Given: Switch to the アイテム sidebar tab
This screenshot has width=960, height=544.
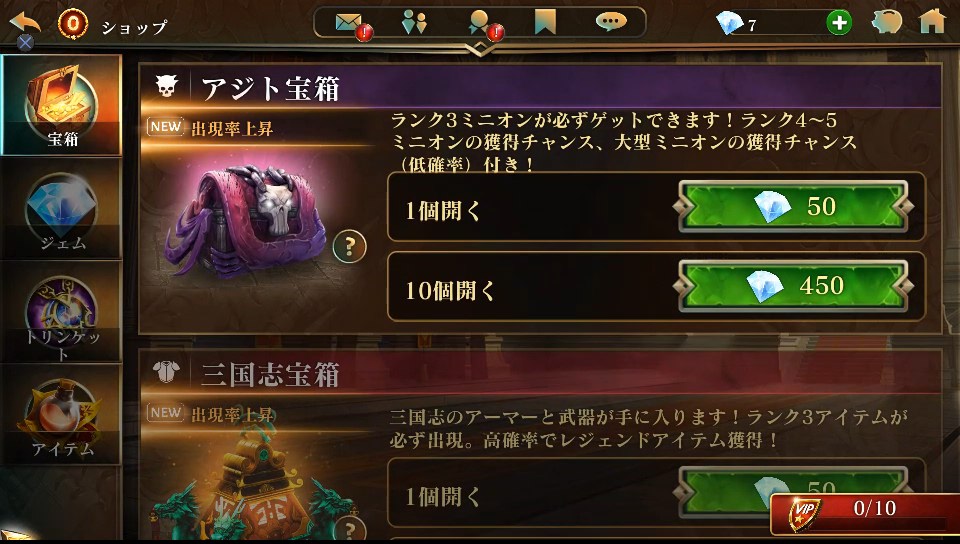Looking at the screenshot, I should click(61, 415).
